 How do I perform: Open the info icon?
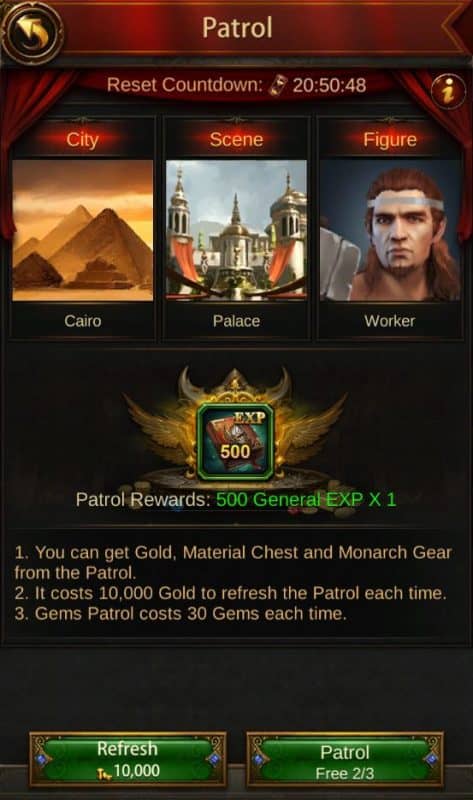(x=447, y=92)
